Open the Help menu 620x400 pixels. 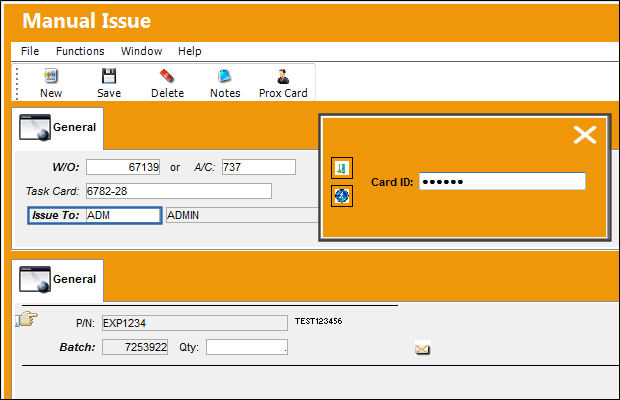[190, 51]
